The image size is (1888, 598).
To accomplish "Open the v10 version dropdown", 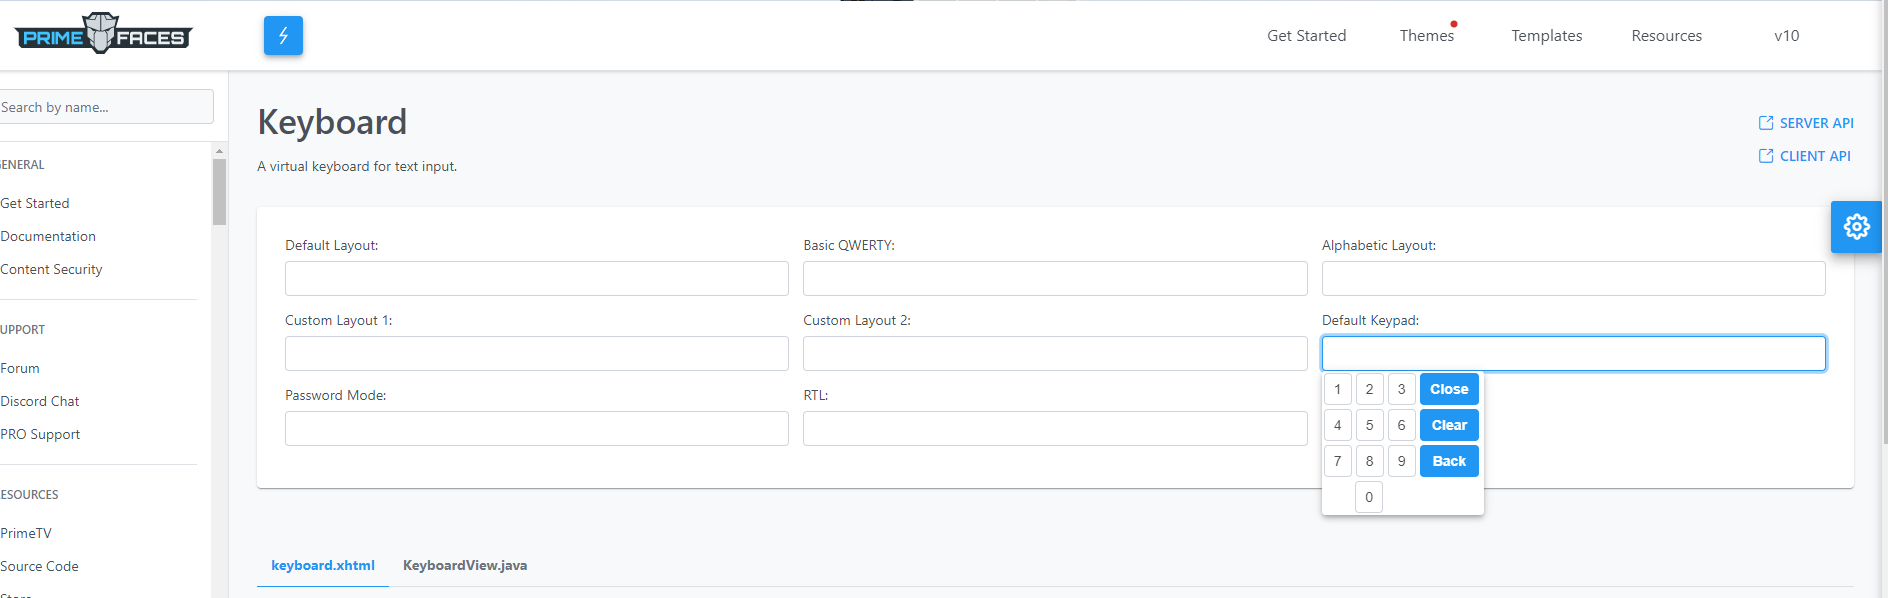I will point(1786,35).
